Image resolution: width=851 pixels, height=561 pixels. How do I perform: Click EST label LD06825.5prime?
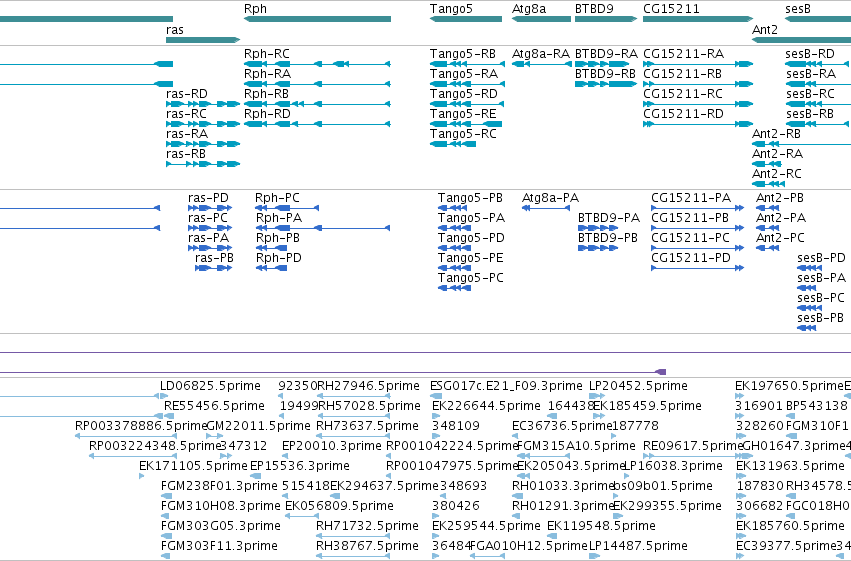pos(211,386)
